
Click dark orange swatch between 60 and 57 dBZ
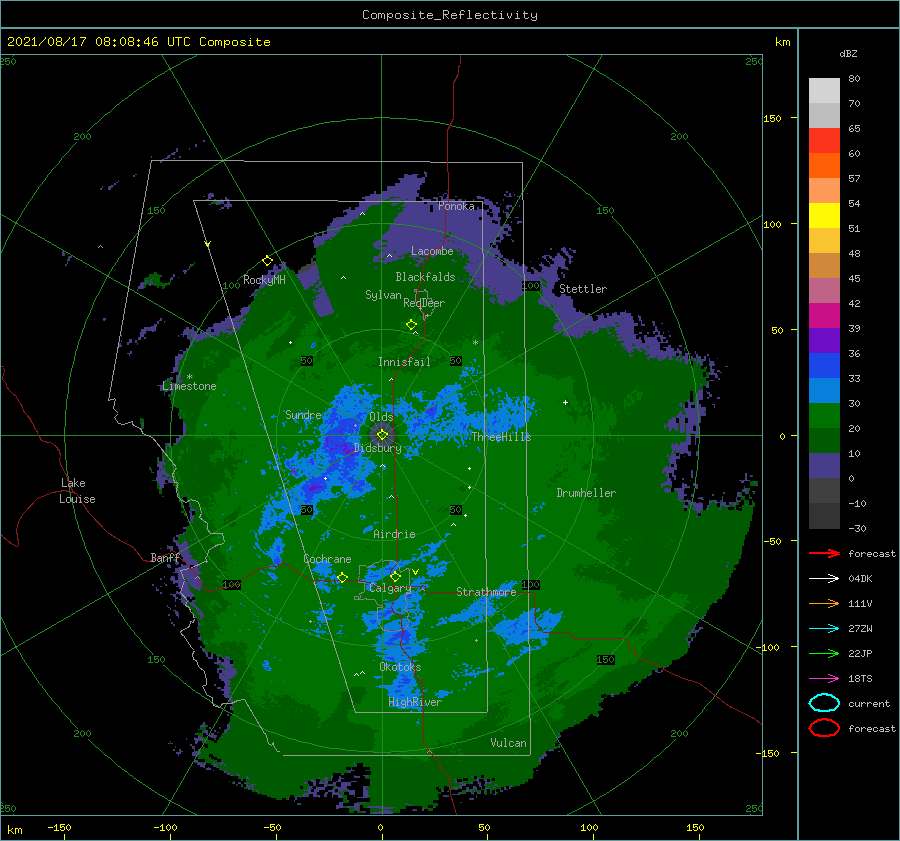pos(824,166)
